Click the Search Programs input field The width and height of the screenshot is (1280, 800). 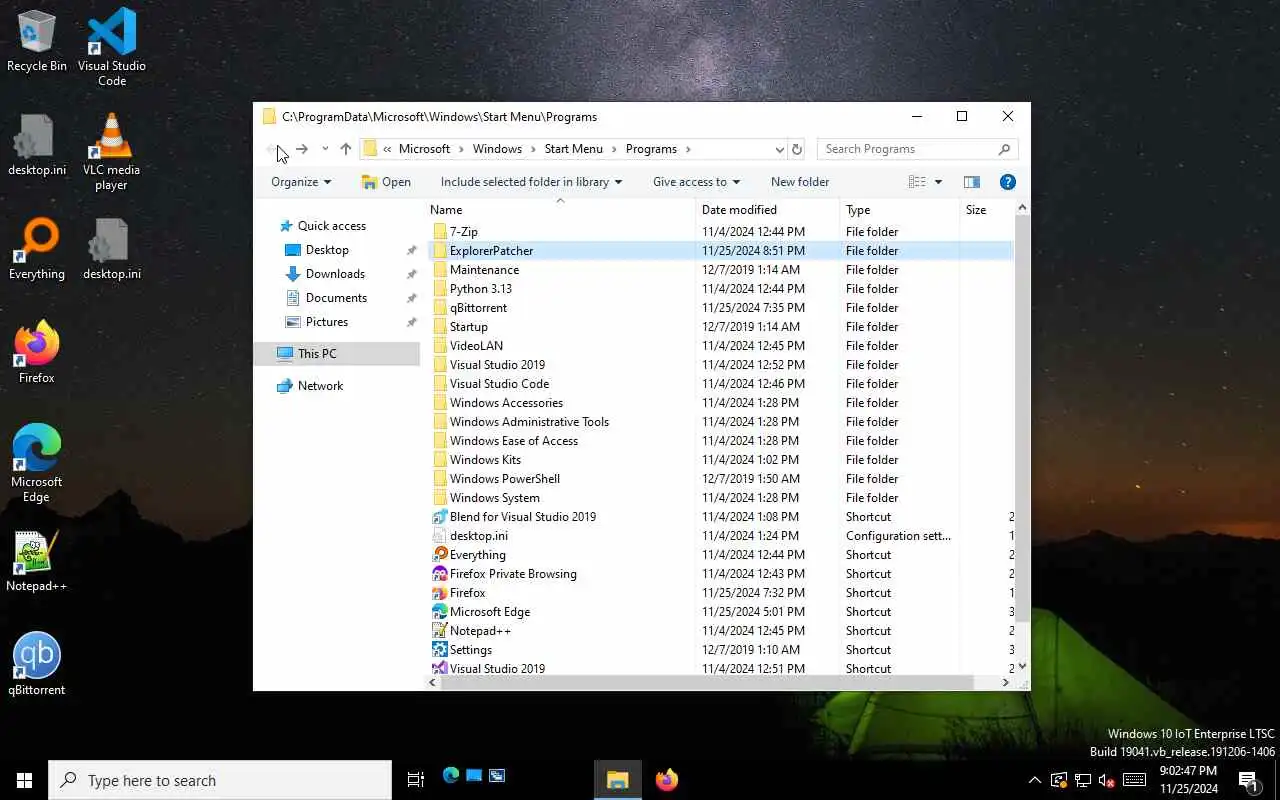click(918, 149)
